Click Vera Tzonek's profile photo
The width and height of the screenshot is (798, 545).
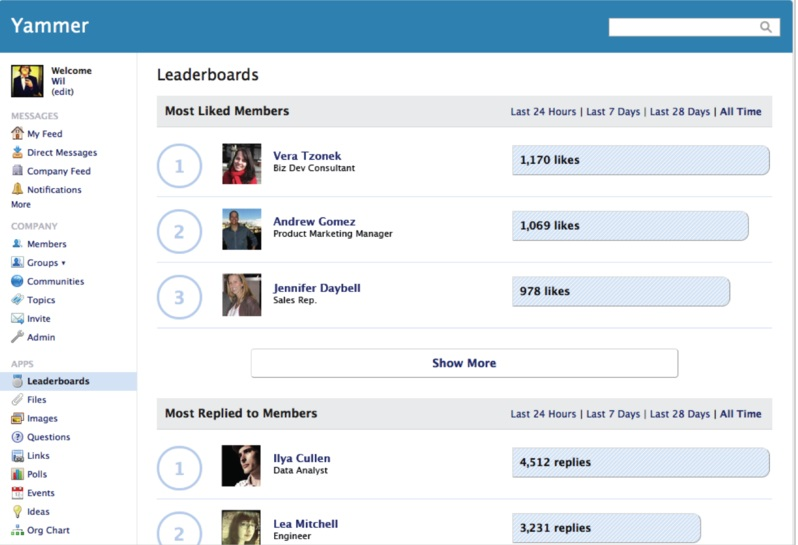pos(242,164)
